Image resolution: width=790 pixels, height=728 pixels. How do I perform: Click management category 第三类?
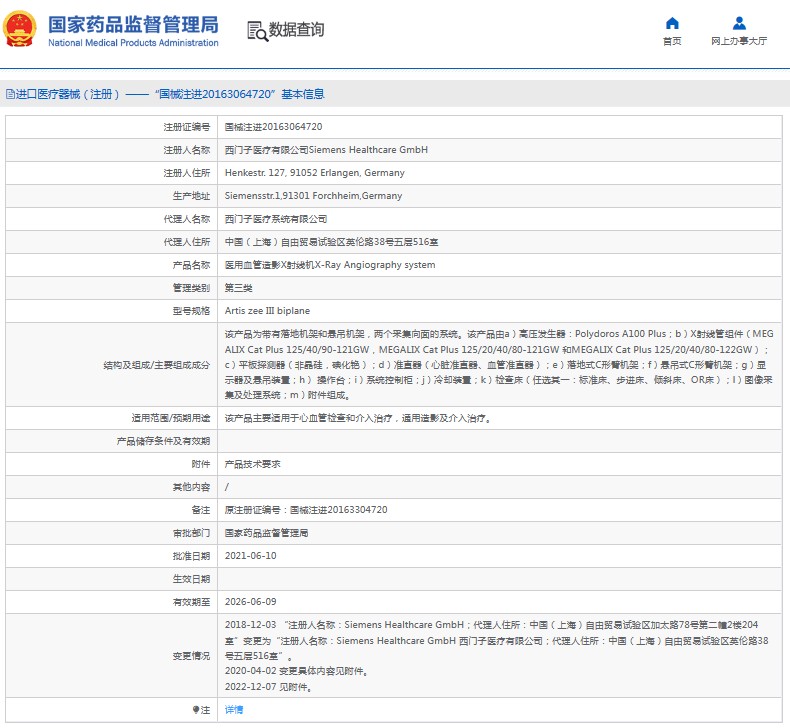[238, 288]
